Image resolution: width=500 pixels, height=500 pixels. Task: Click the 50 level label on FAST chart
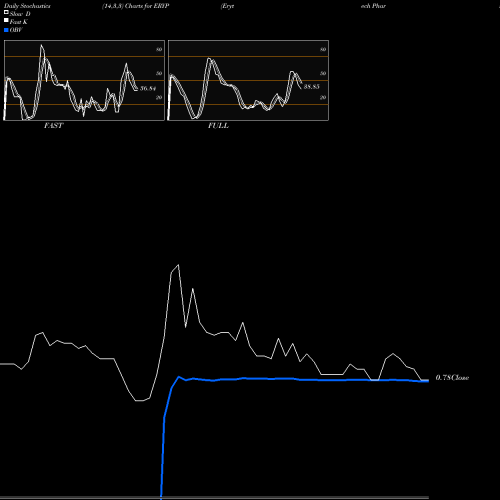pyautogui.click(x=159, y=73)
